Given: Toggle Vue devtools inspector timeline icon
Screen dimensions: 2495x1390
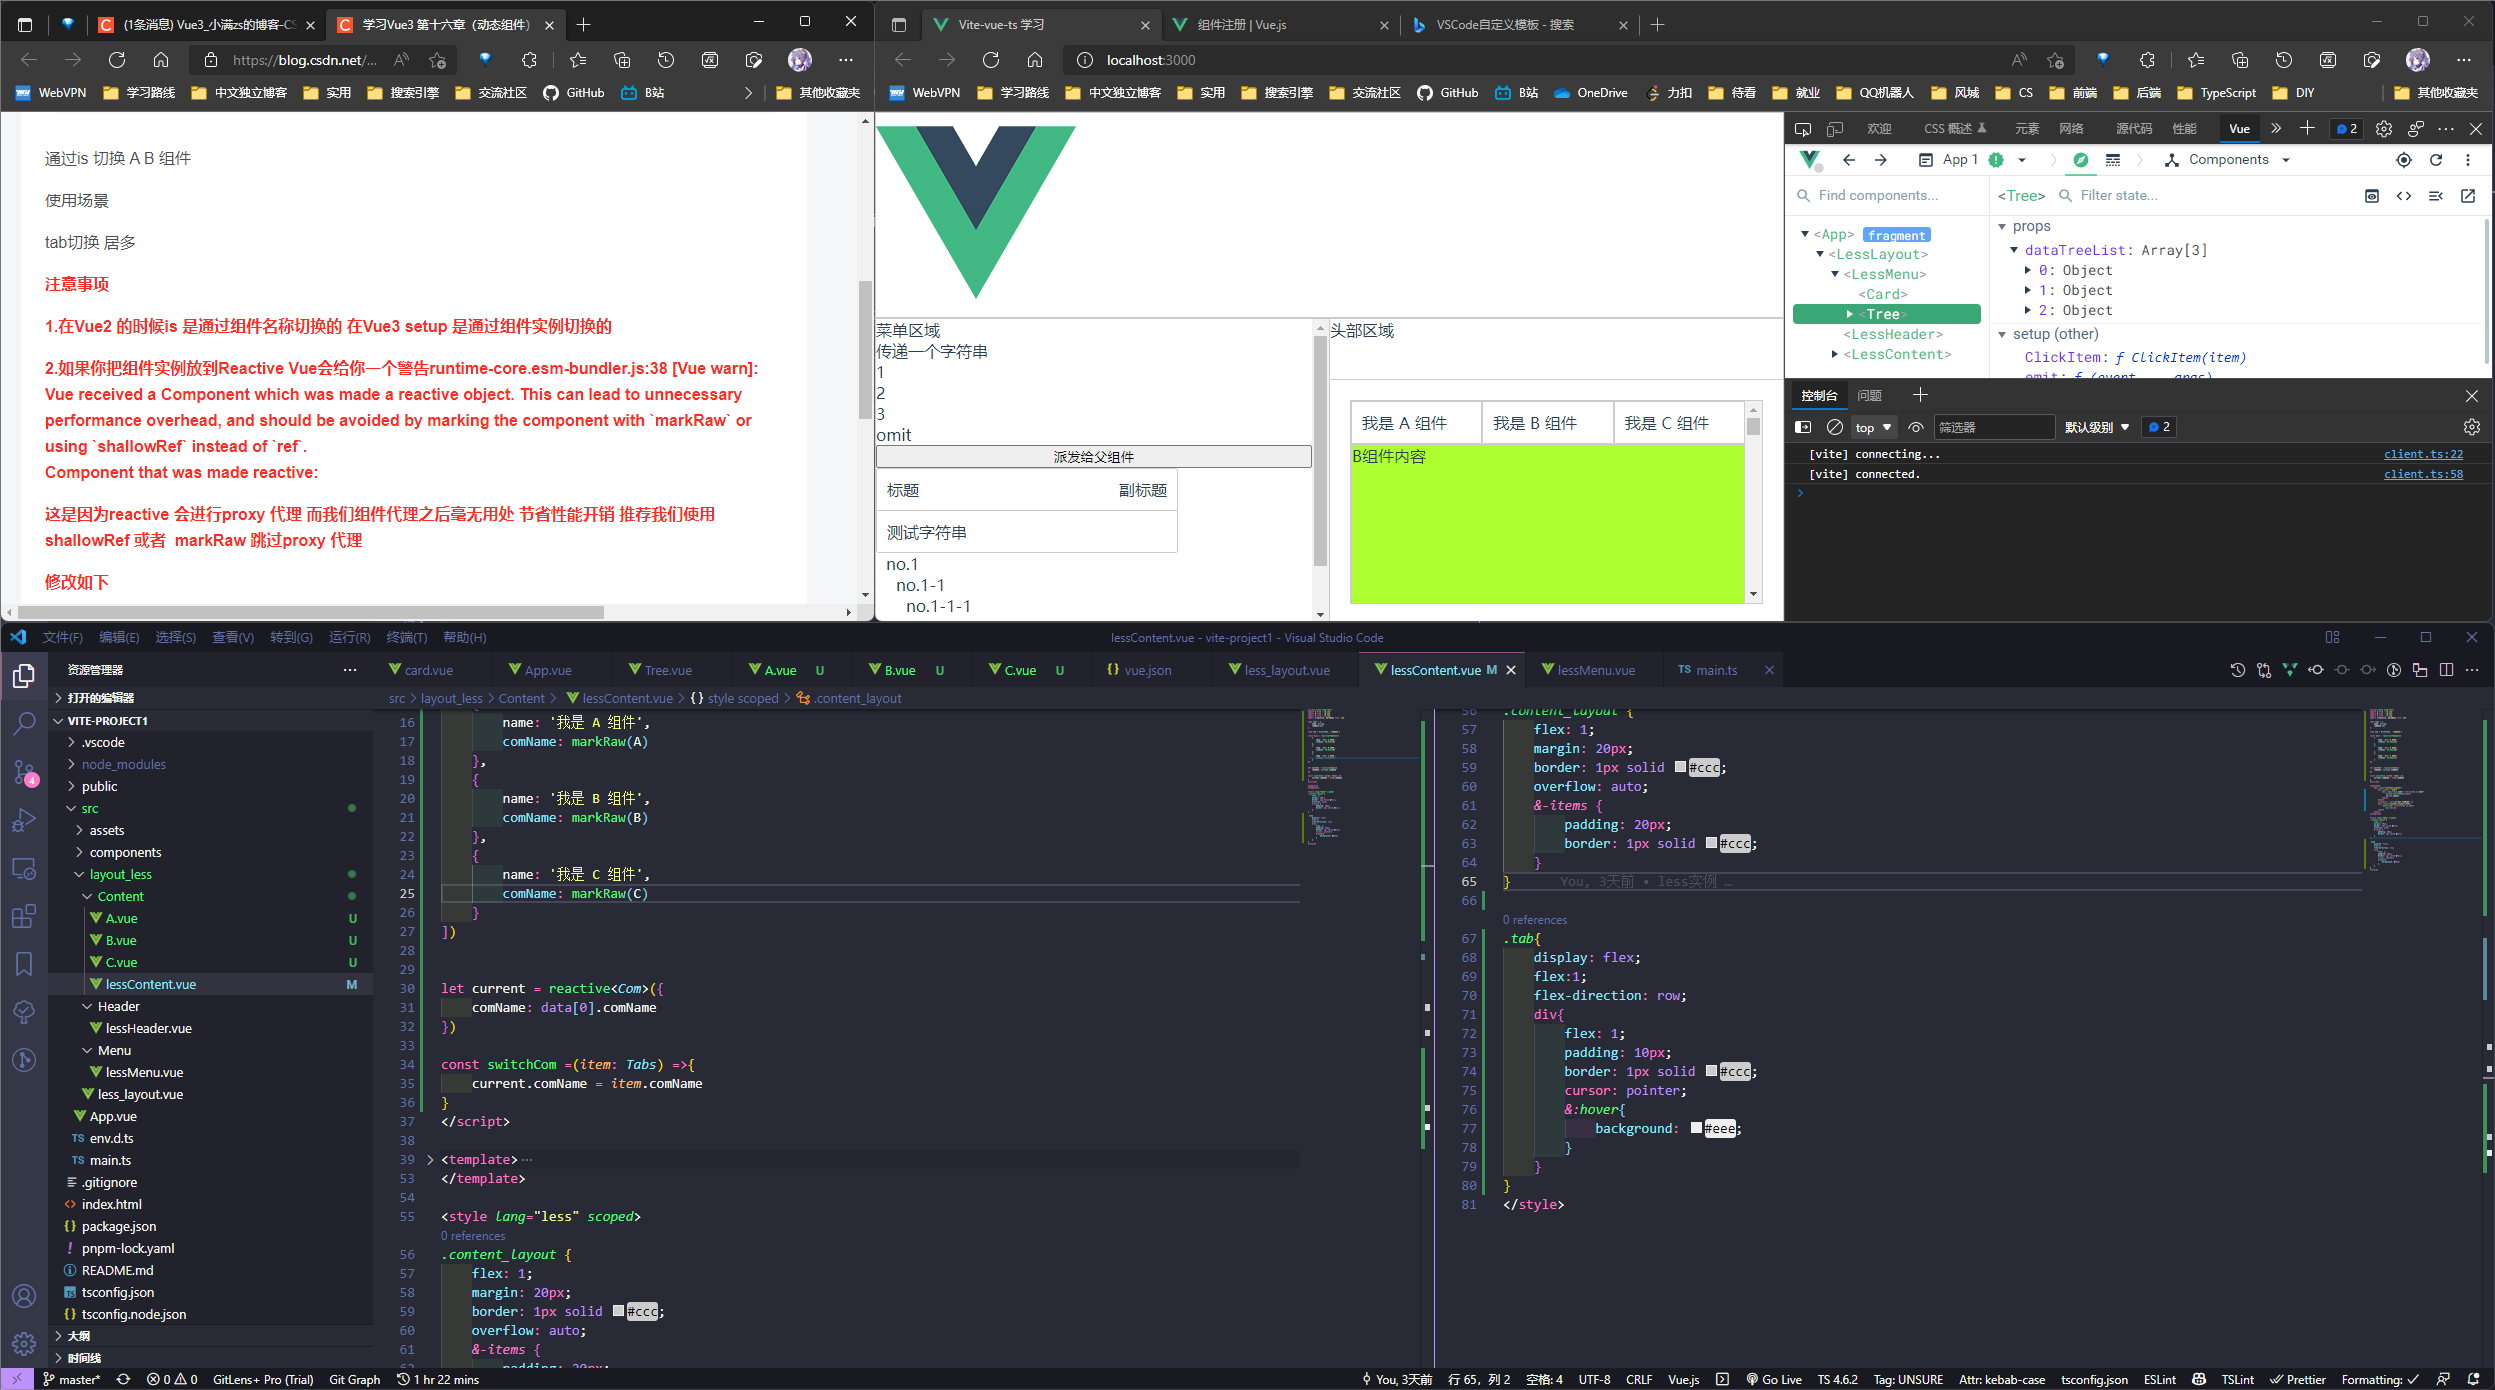Looking at the screenshot, I should pyautogui.click(x=2113, y=160).
